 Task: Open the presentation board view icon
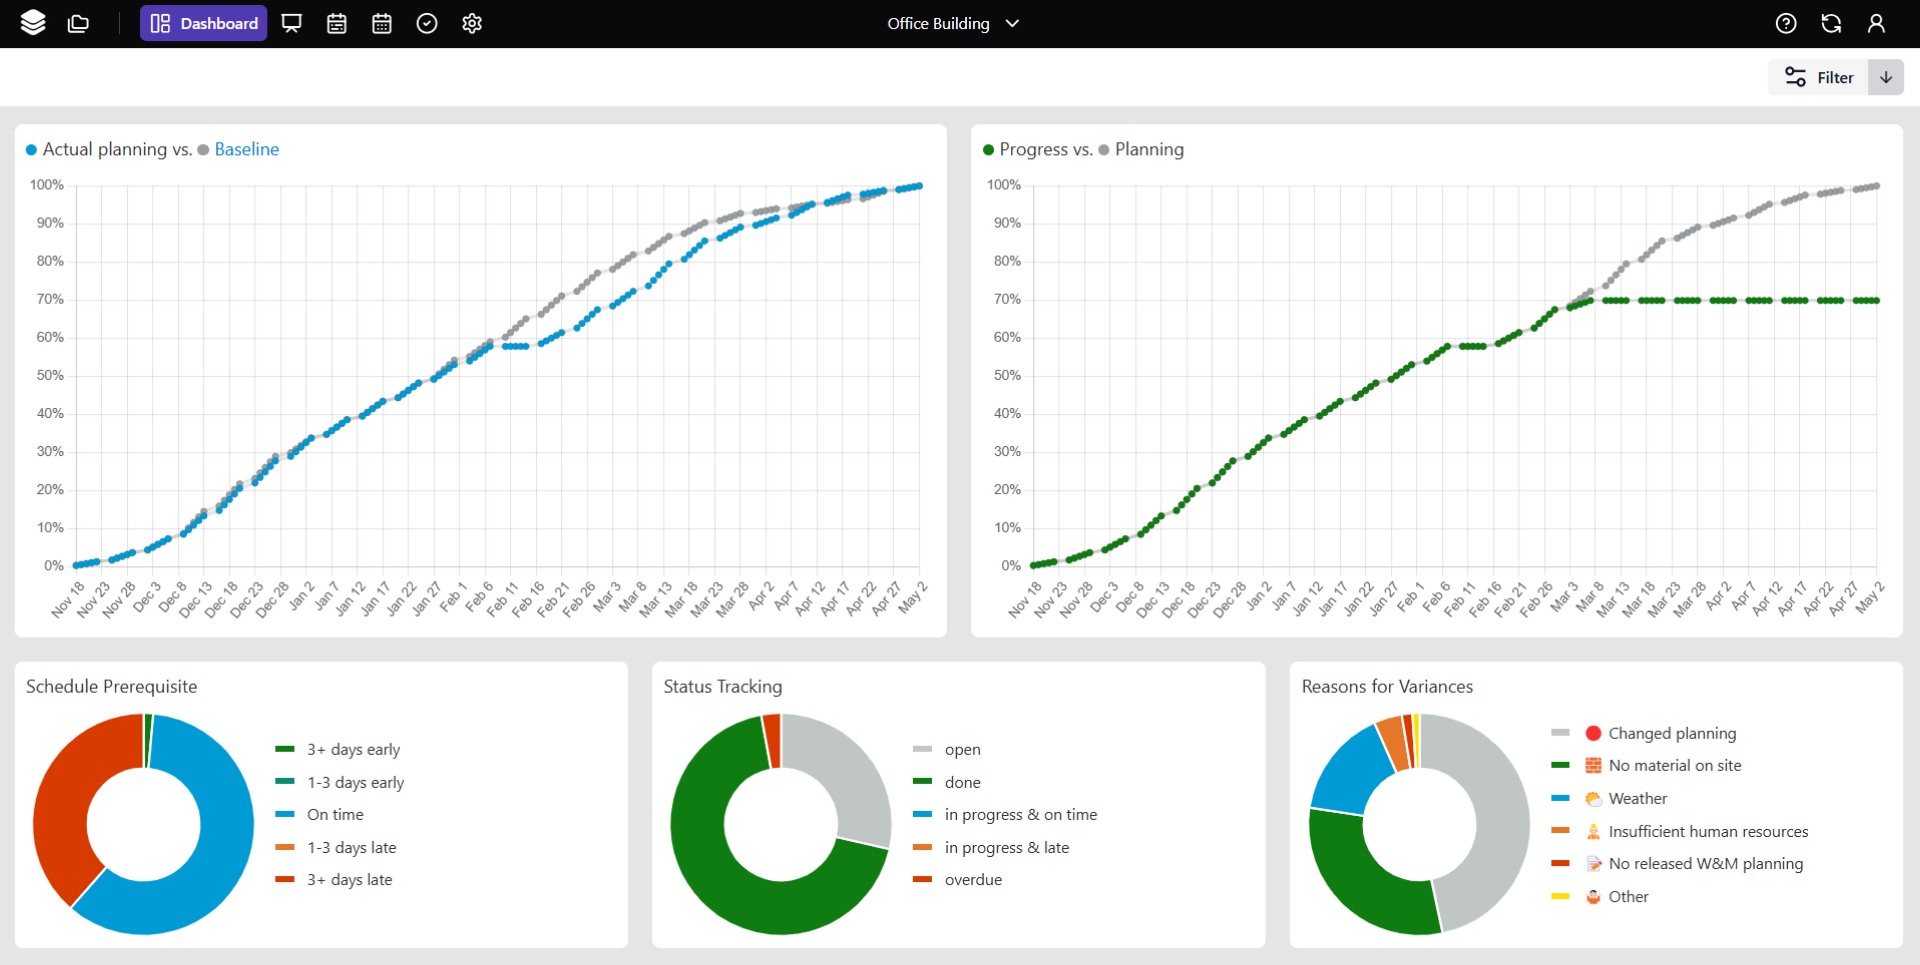click(x=291, y=23)
